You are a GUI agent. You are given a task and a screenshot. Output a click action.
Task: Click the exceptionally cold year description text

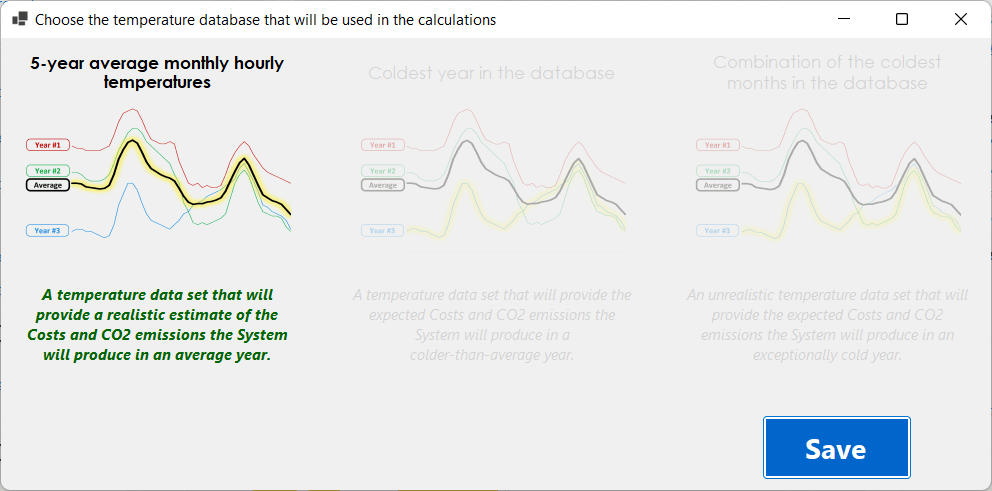pos(827,325)
